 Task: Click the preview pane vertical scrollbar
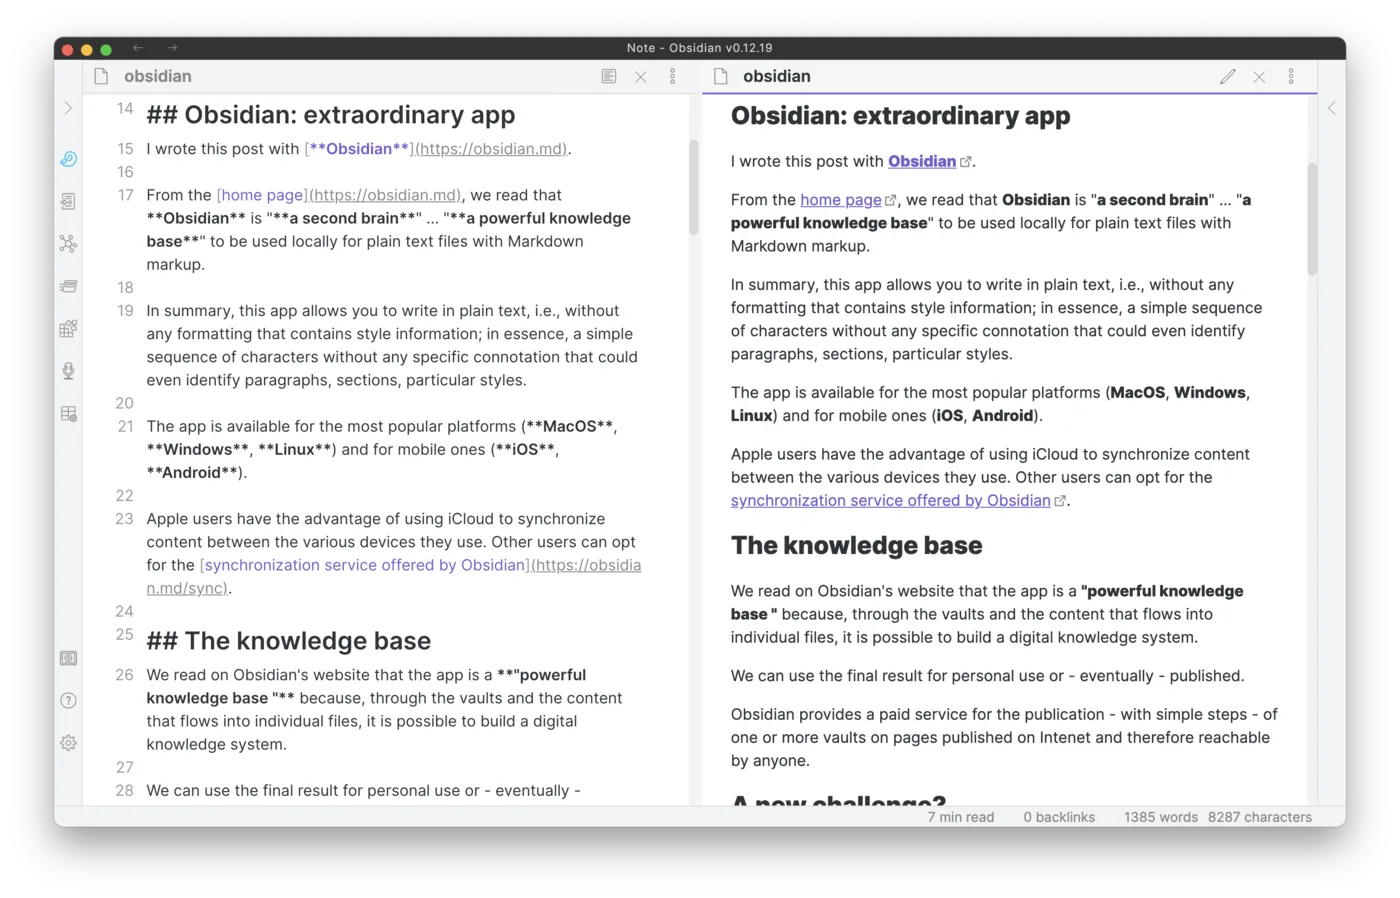[1312, 220]
